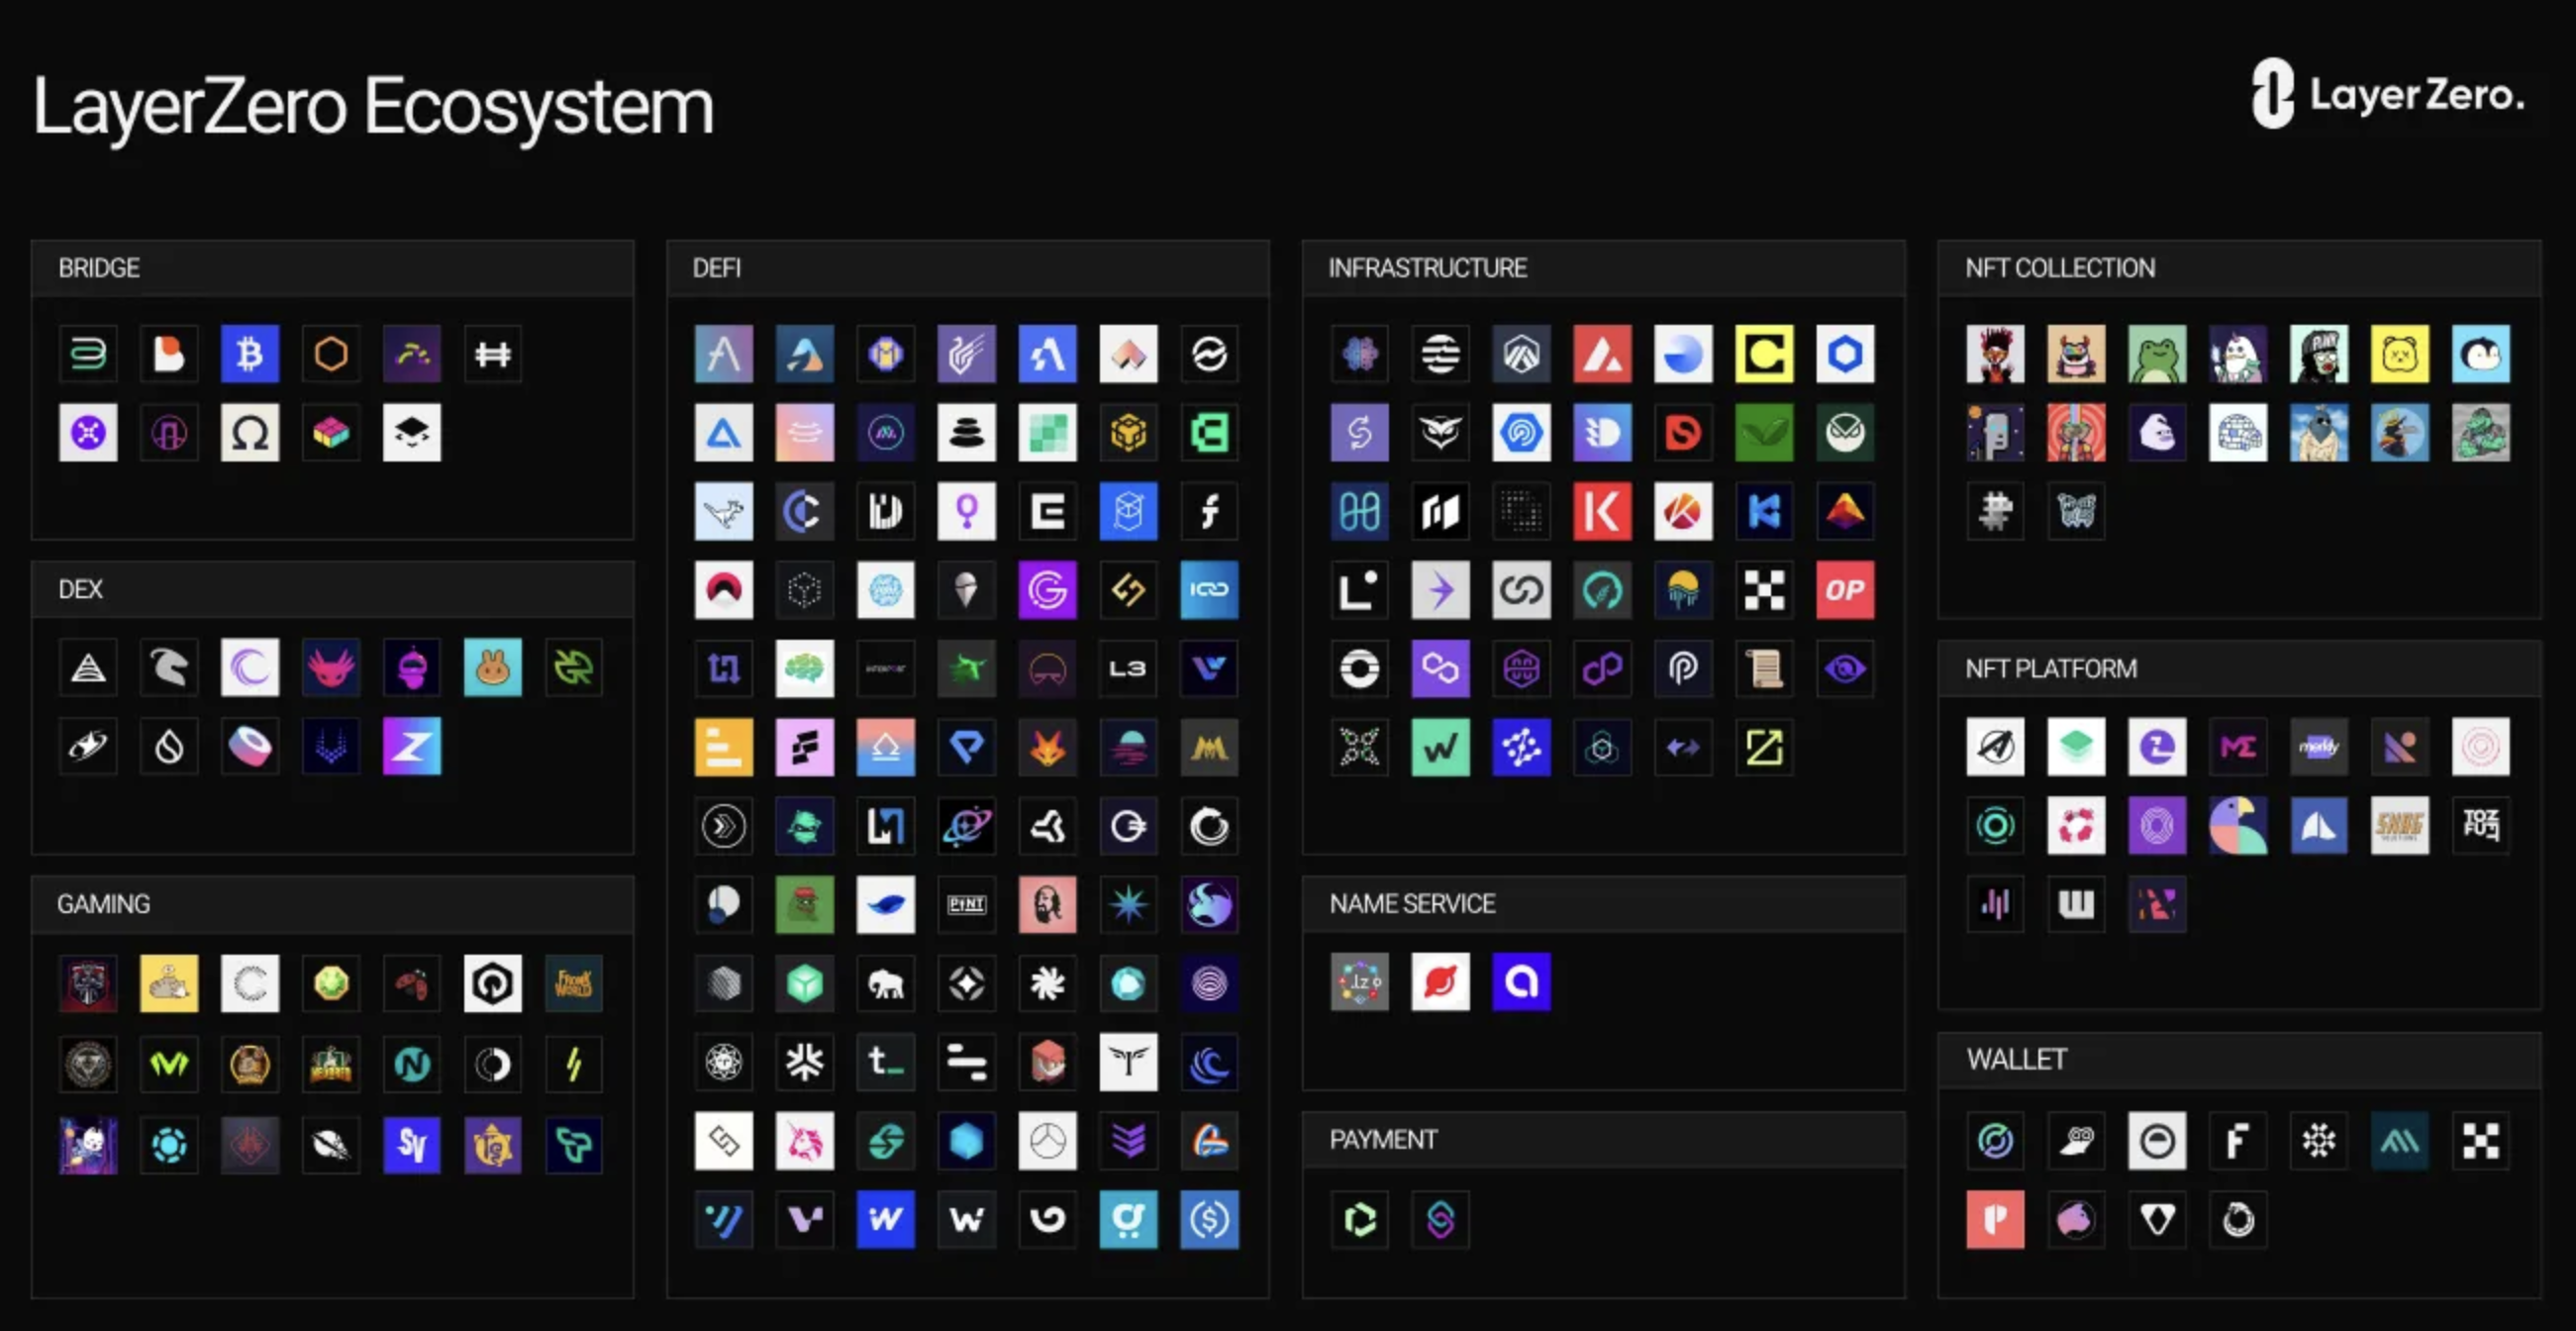Click the green hexagon arrows logo in Payment
This screenshot has height=1331, width=2576.
(x=1359, y=1220)
